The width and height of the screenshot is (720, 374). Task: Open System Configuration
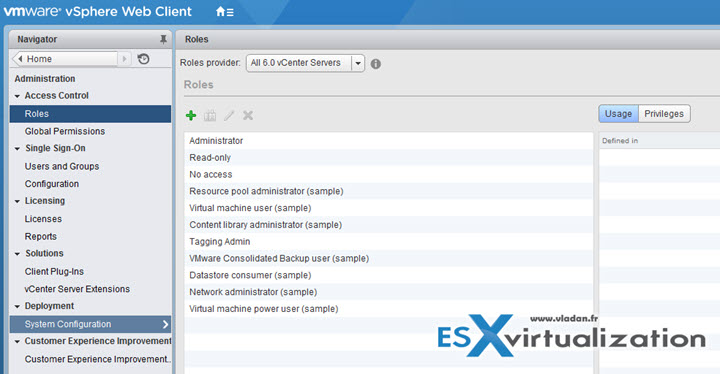(90, 324)
